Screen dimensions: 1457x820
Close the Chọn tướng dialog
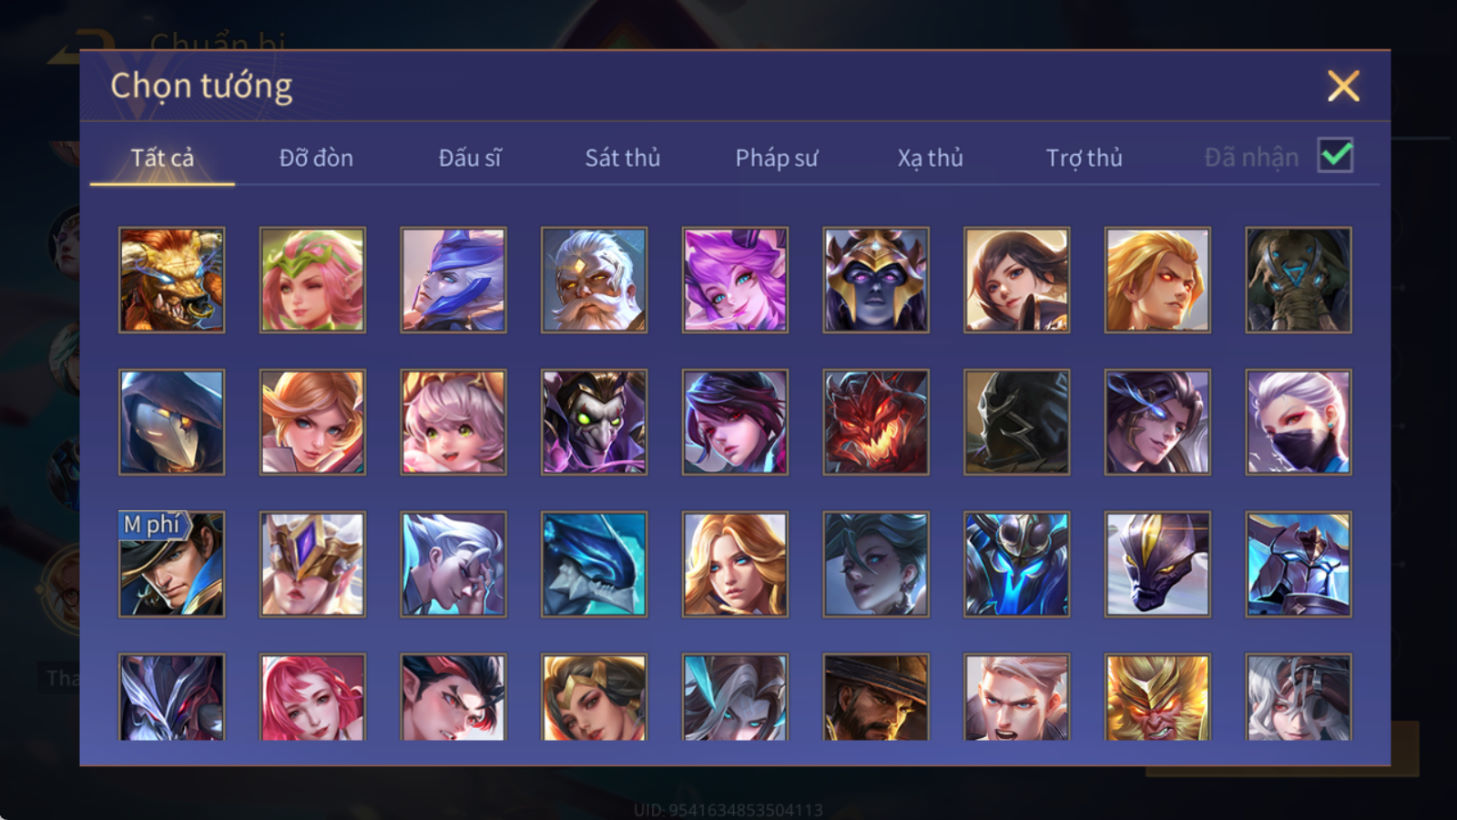coord(1343,86)
